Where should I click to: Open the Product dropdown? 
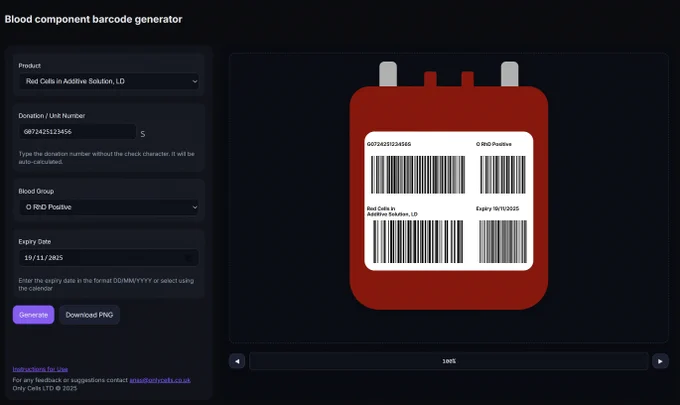(109, 81)
